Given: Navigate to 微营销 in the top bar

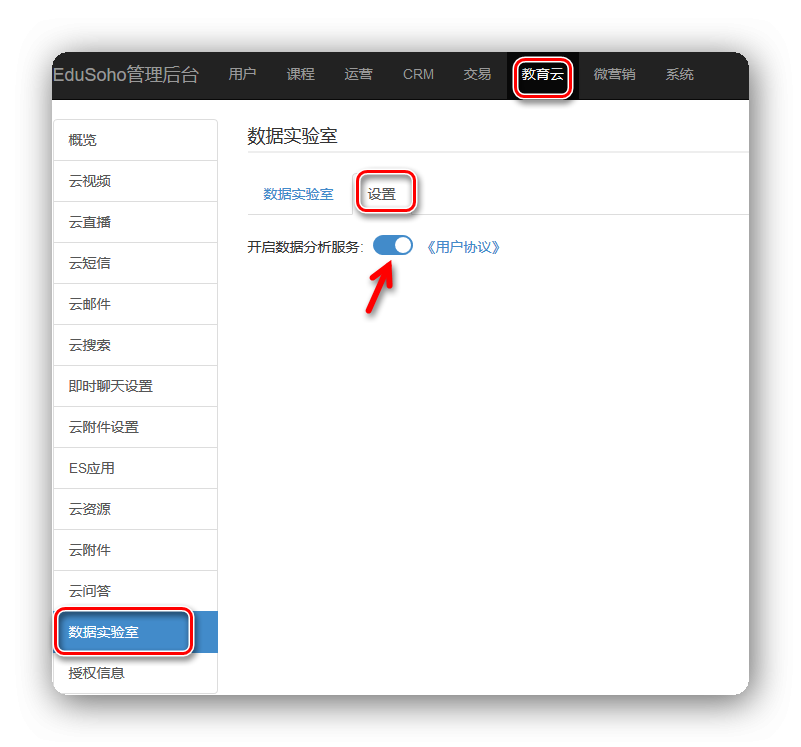Looking at the screenshot, I should (614, 75).
